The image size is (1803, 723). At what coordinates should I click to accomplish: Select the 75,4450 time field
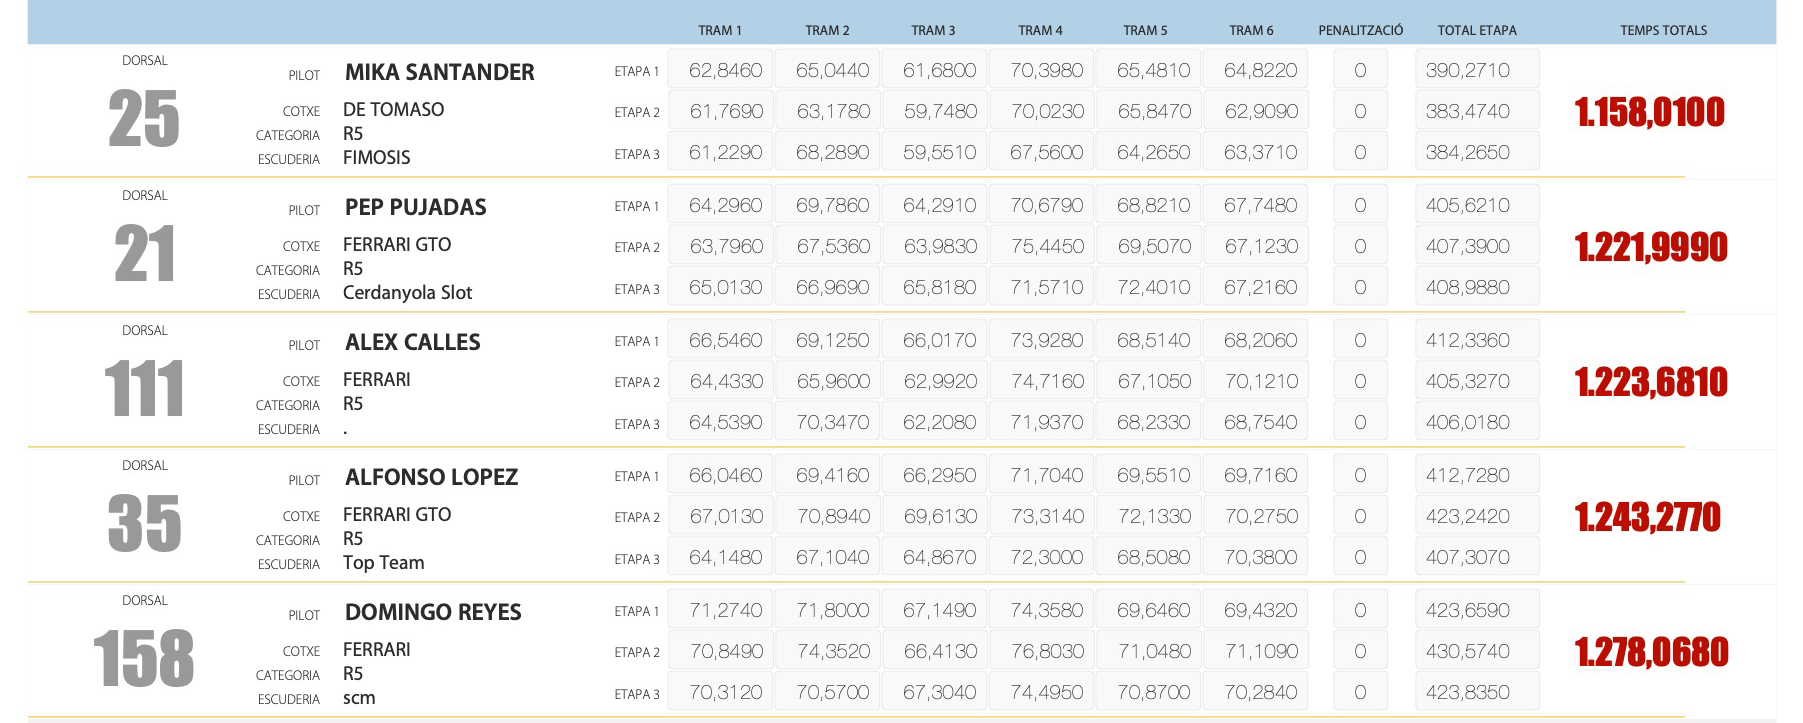click(1046, 246)
